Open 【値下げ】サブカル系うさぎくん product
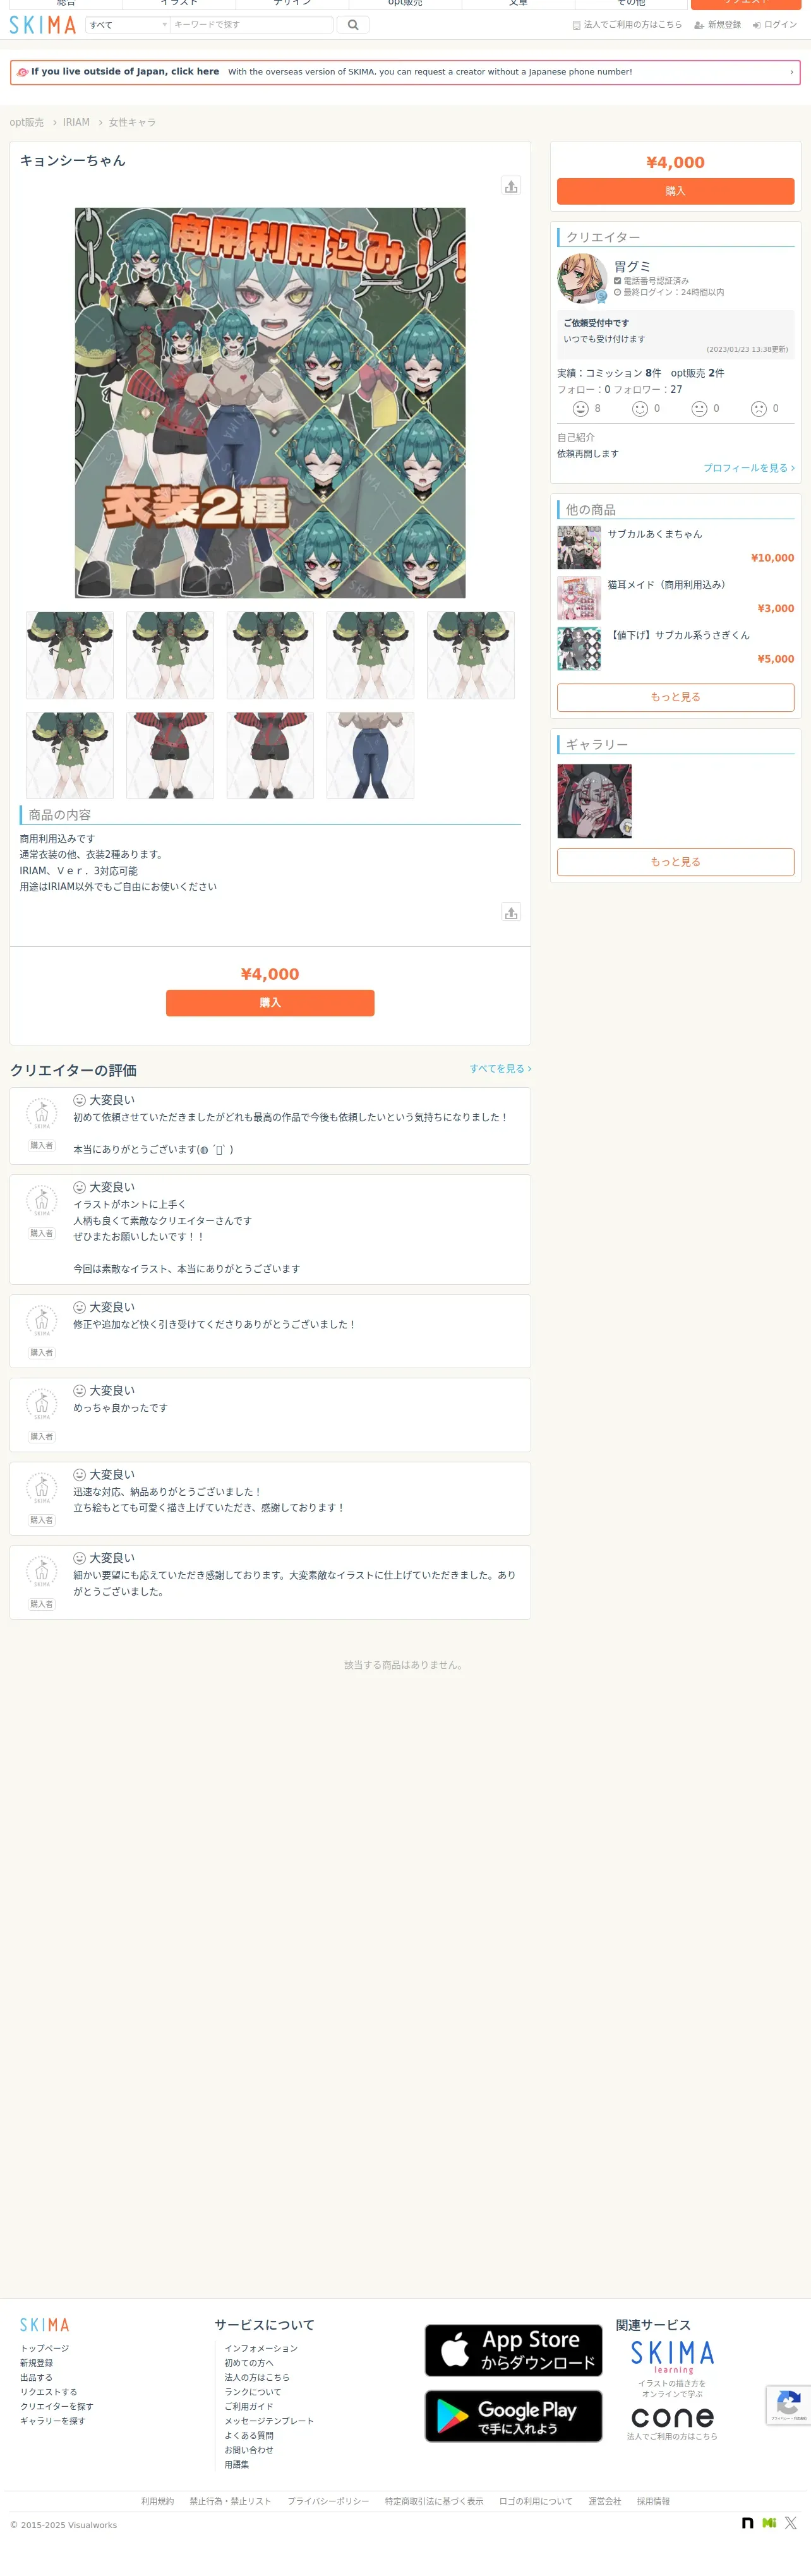Screen dimensions: 811x2576 tap(679, 635)
